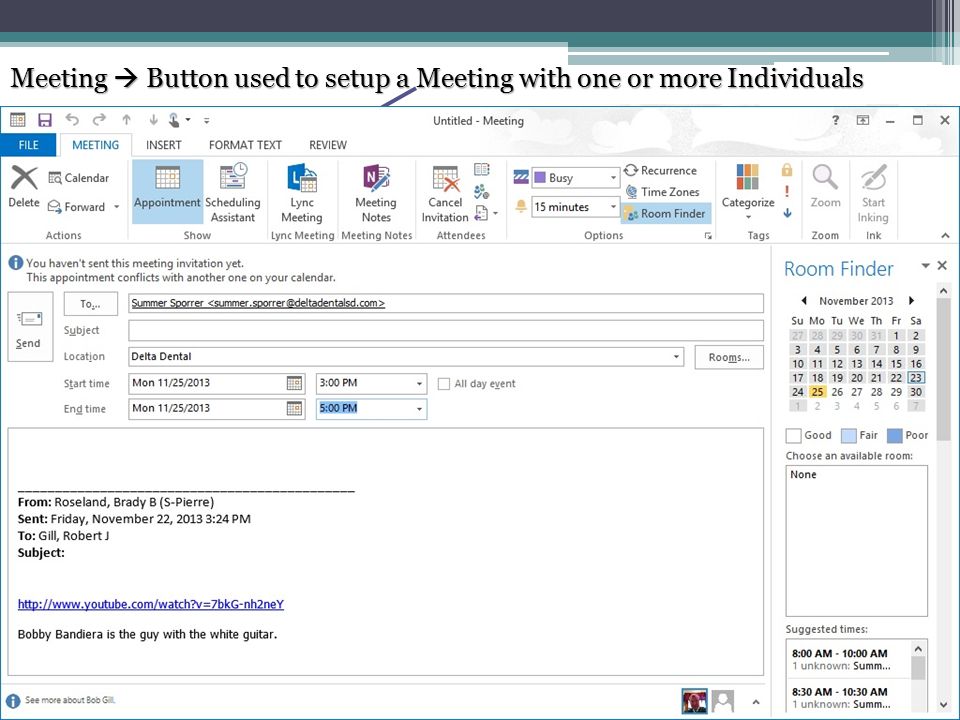The image size is (960, 720).
Task: Click the Fair availability legend swatch
Action: pos(849,435)
